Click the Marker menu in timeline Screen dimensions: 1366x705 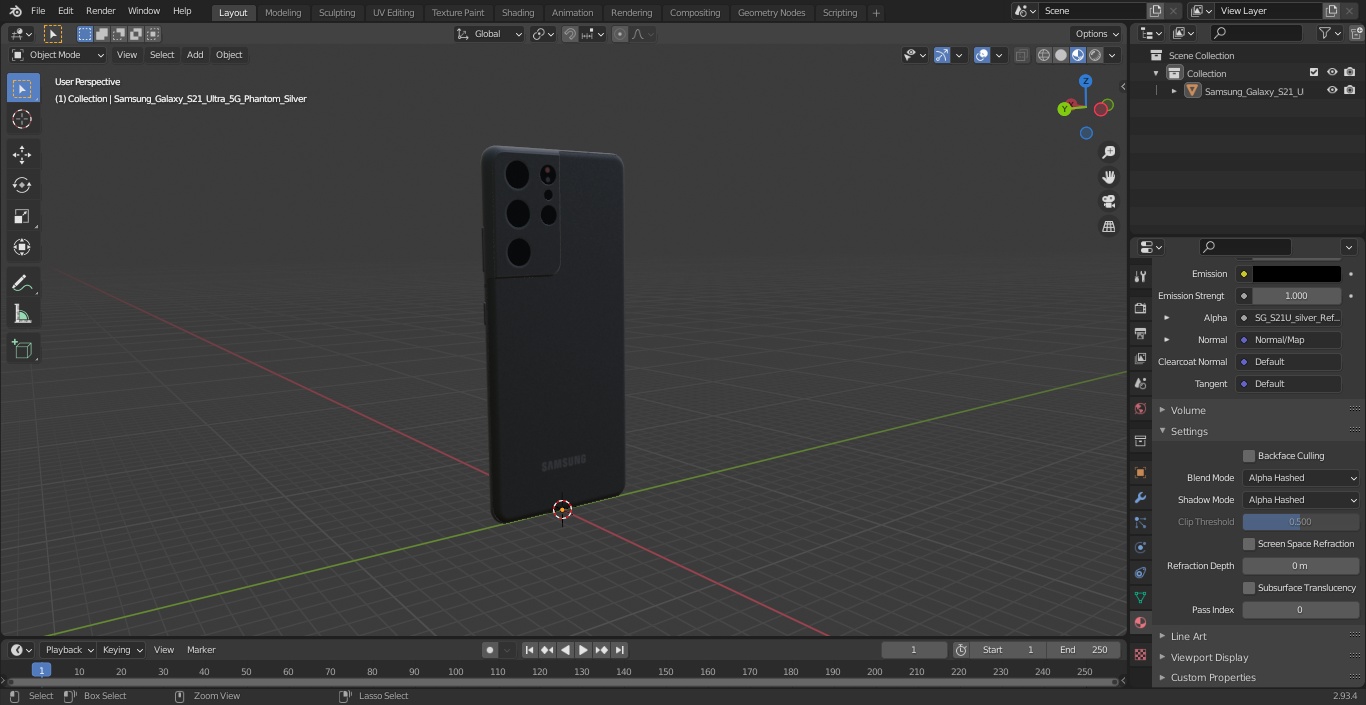click(x=201, y=650)
